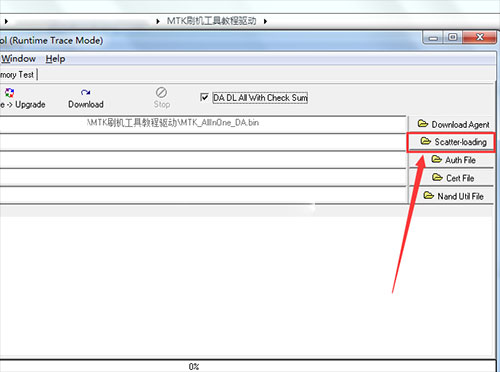Expand breadcrumb arrow before MTK刷机工具教程驱动
The image size is (500, 372).
[158, 21]
